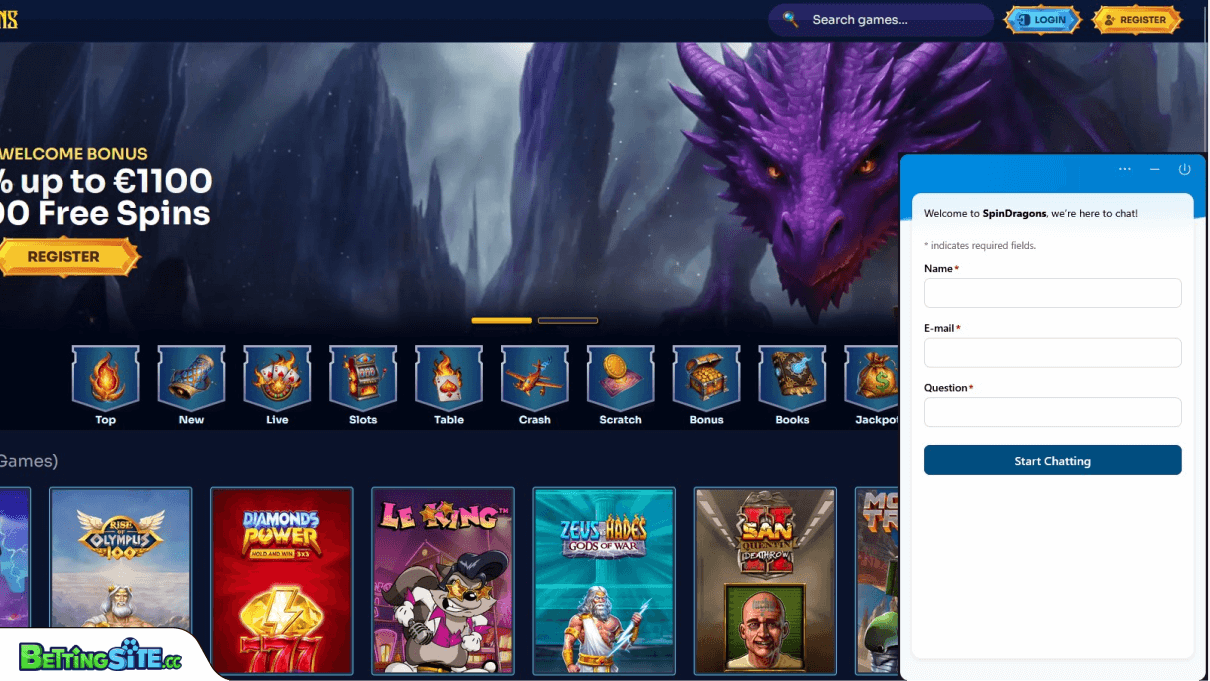1210x681 pixels.
Task: Open the Crash games airplane icon
Action: point(535,378)
